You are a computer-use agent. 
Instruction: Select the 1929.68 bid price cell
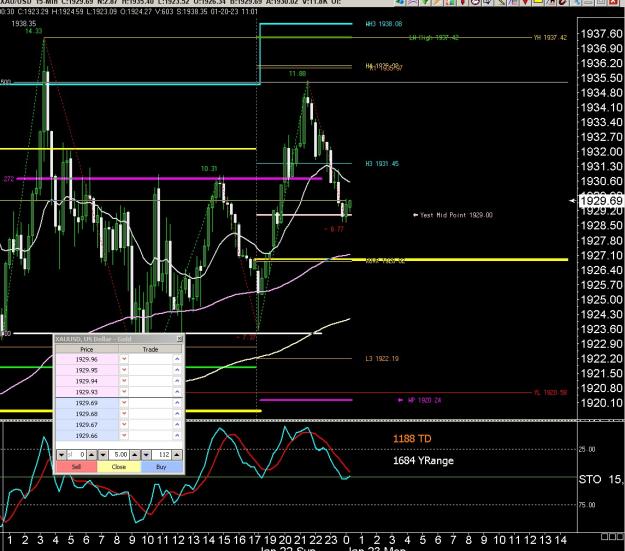pyautogui.click(x=87, y=414)
